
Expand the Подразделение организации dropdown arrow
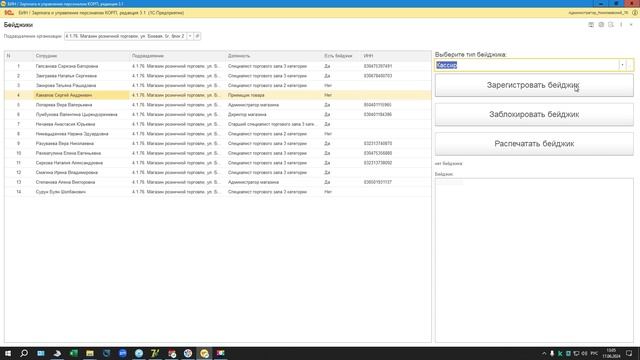coord(190,36)
